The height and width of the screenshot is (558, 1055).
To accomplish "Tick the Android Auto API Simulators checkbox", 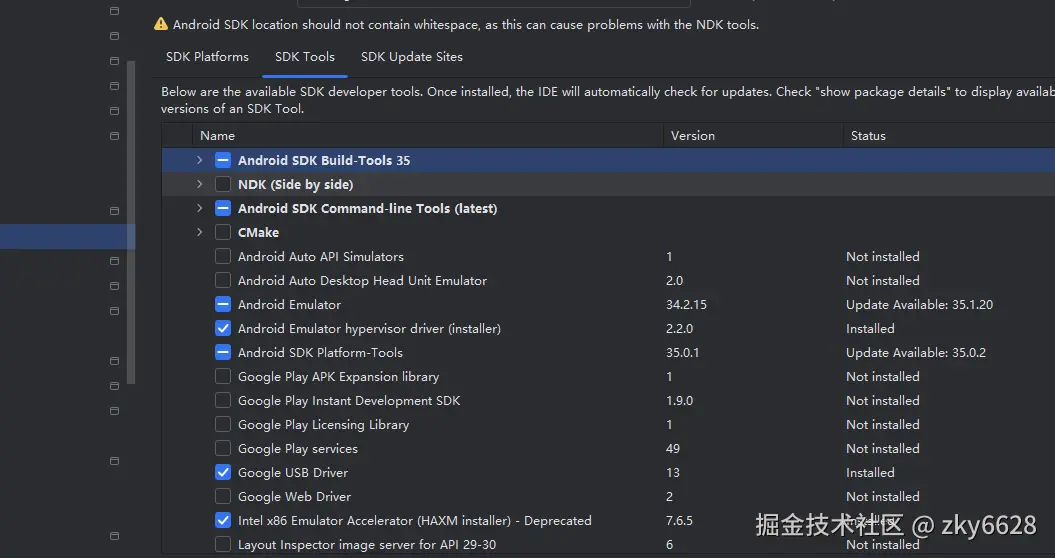I will tap(223, 256).
